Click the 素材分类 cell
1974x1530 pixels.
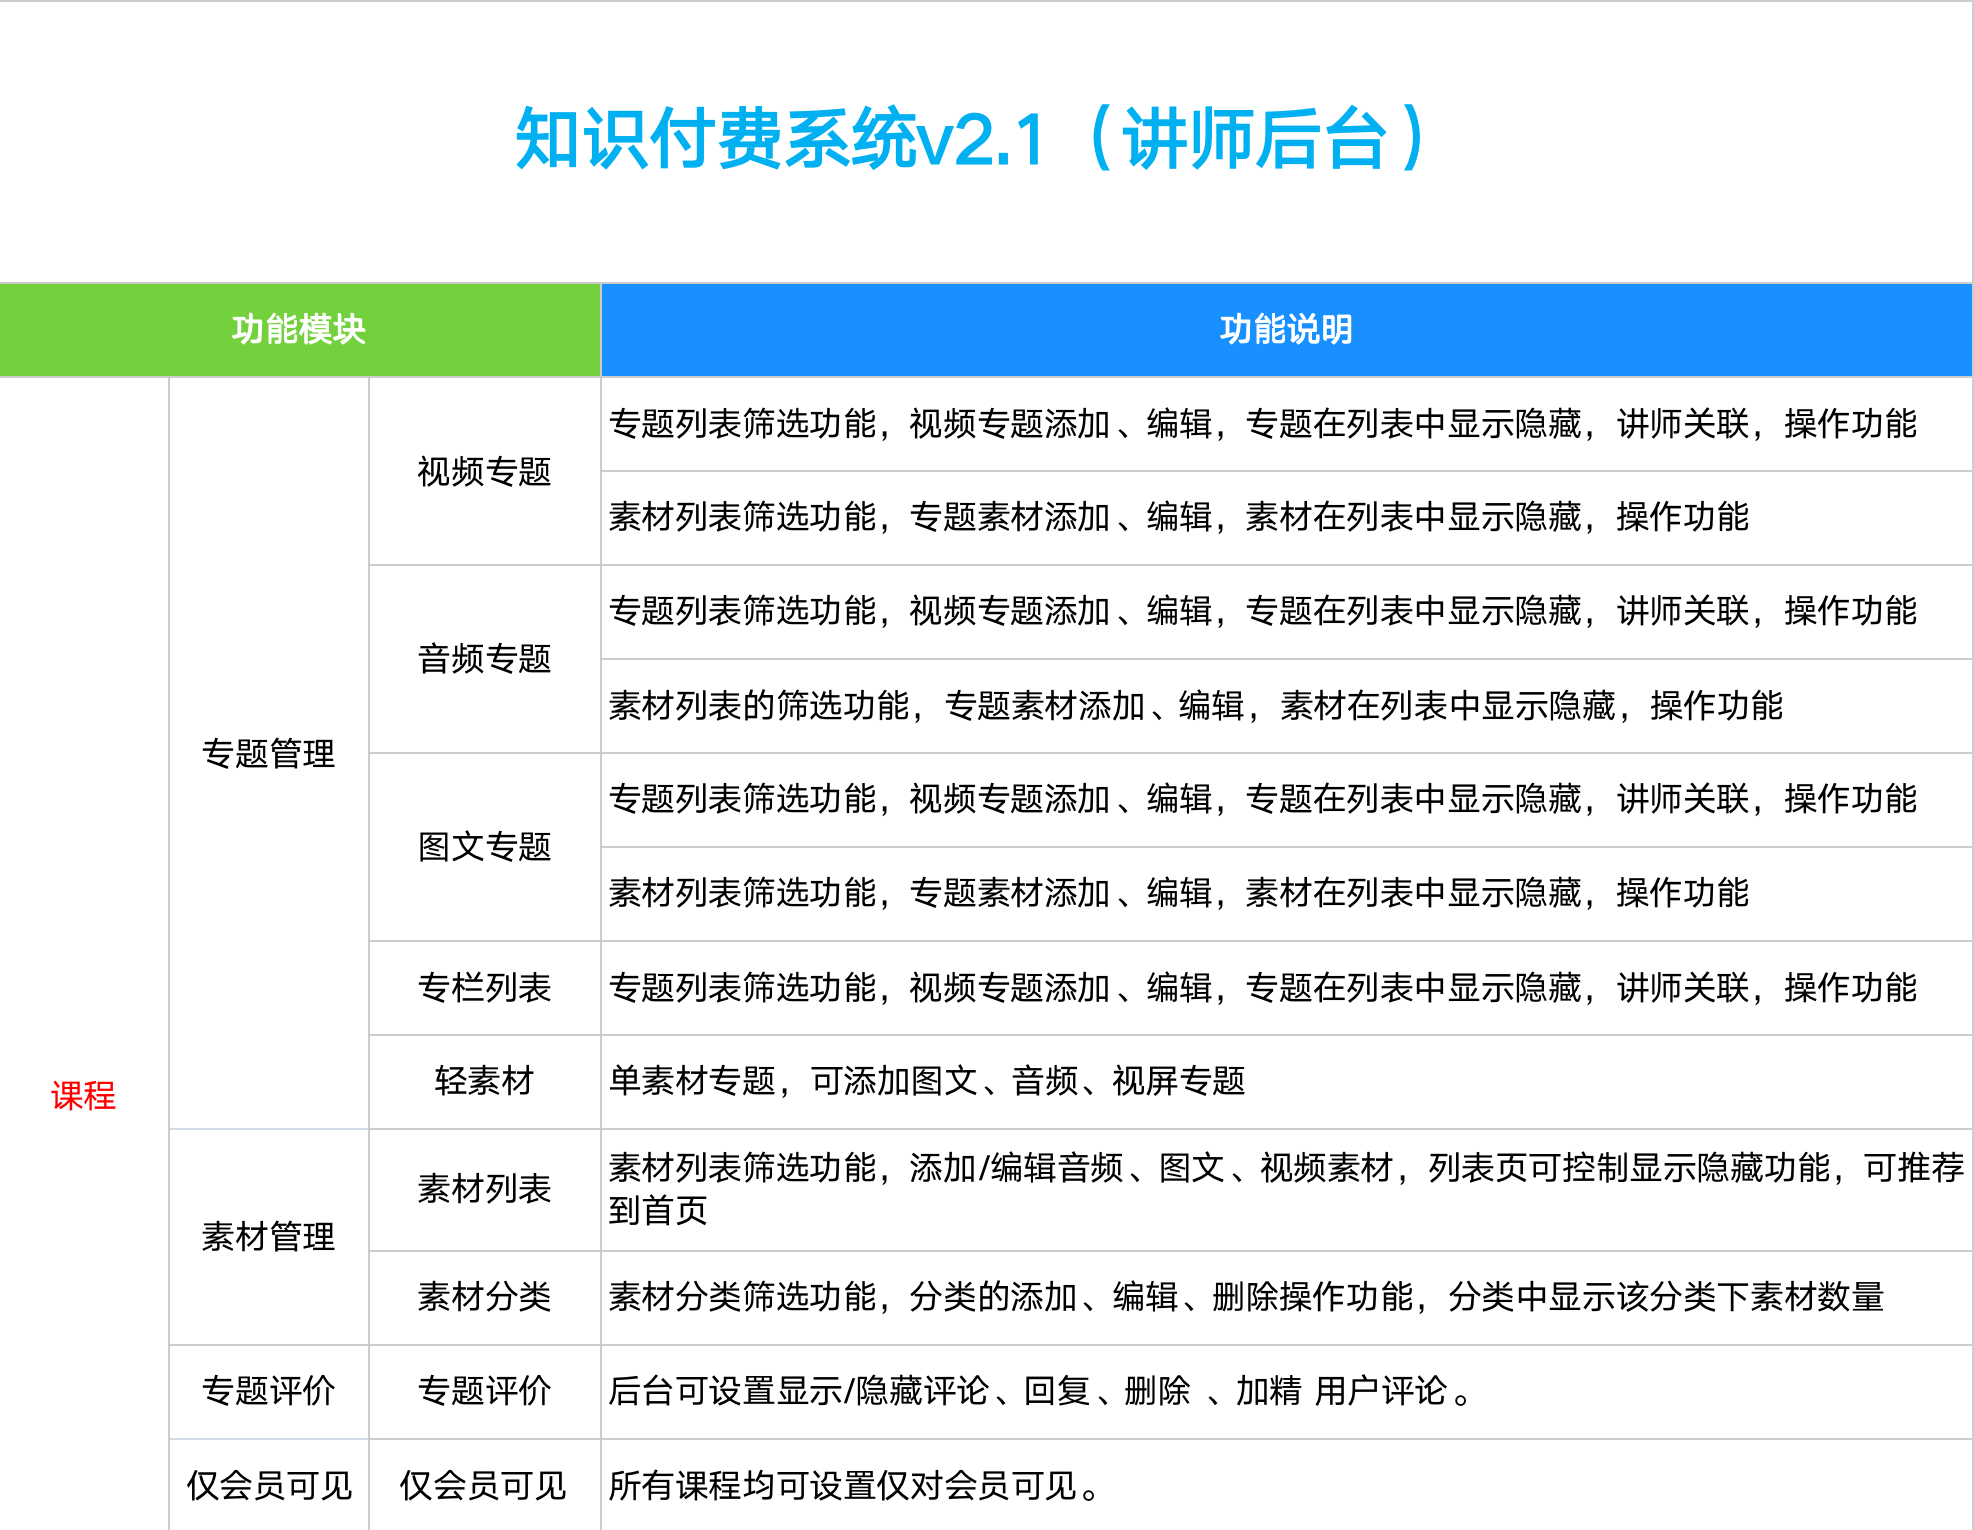[x=484, y=1297]
